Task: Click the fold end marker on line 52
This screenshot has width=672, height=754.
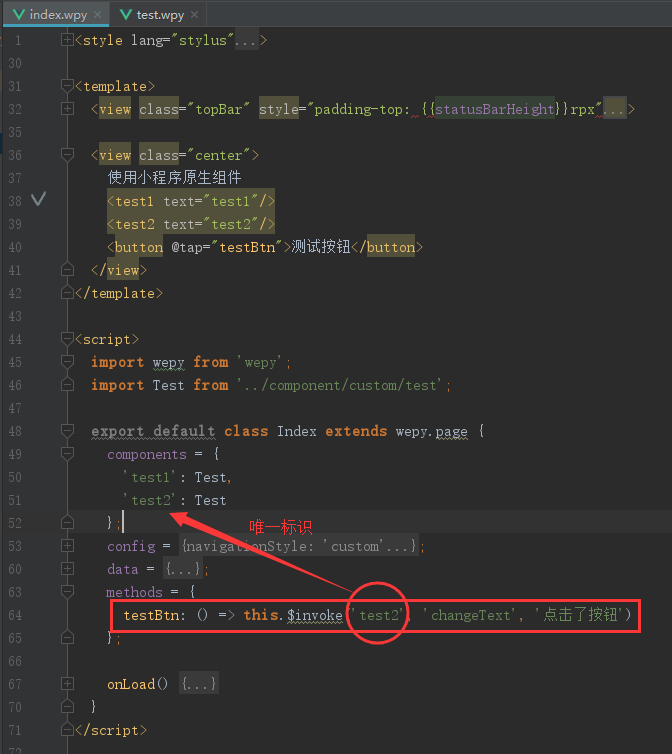Action: [x=67, y=523]
